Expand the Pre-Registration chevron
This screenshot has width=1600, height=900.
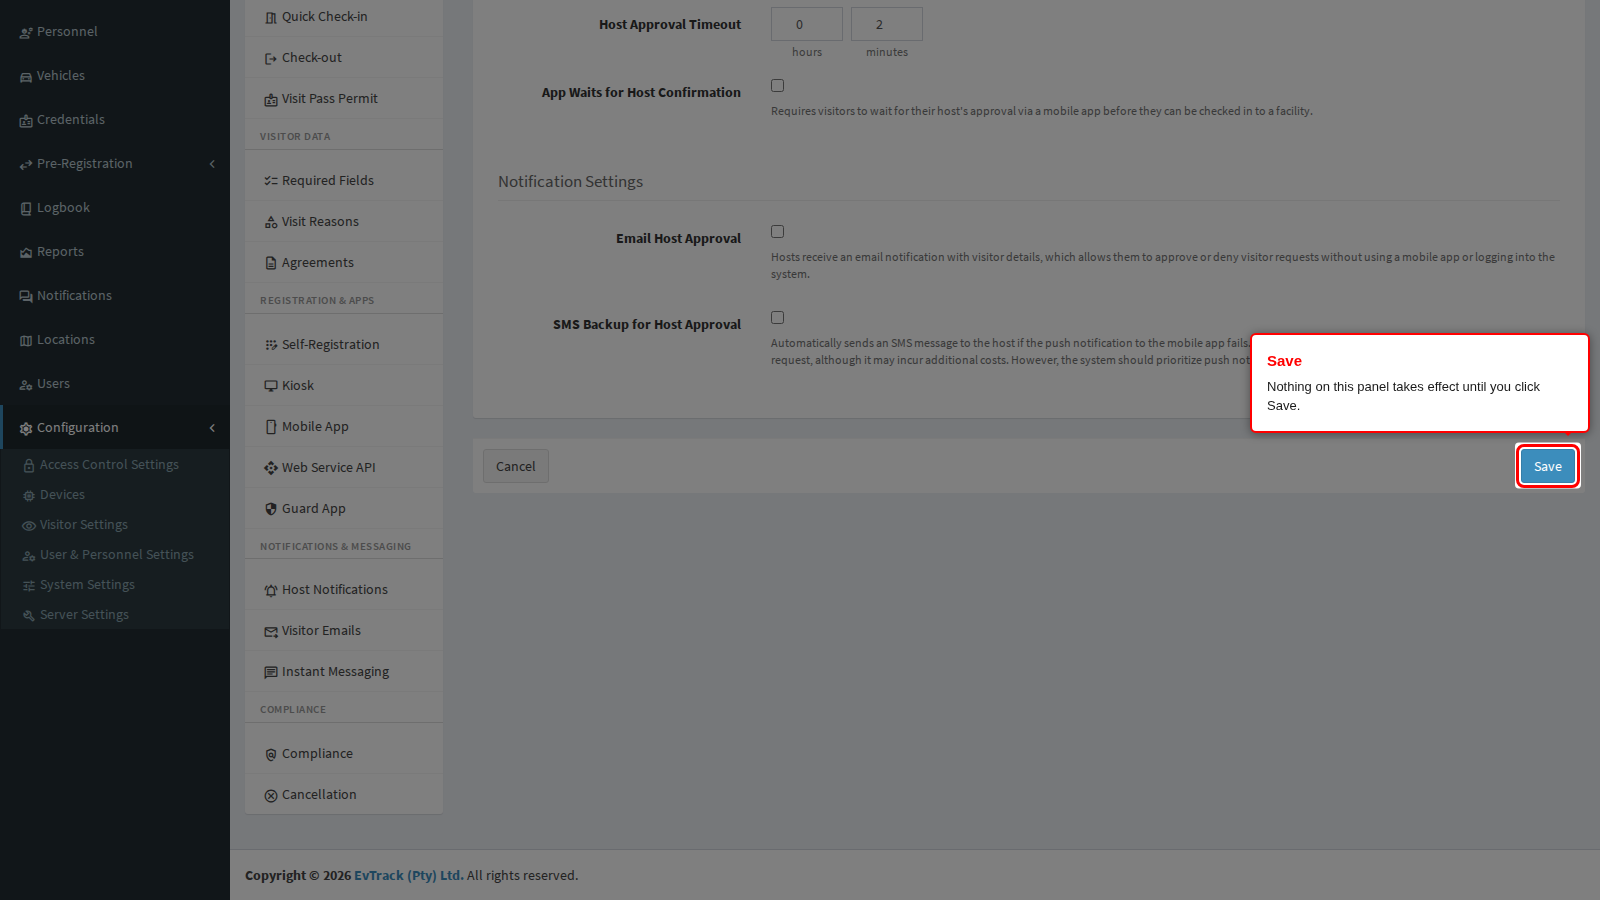(x=212, y=164)
